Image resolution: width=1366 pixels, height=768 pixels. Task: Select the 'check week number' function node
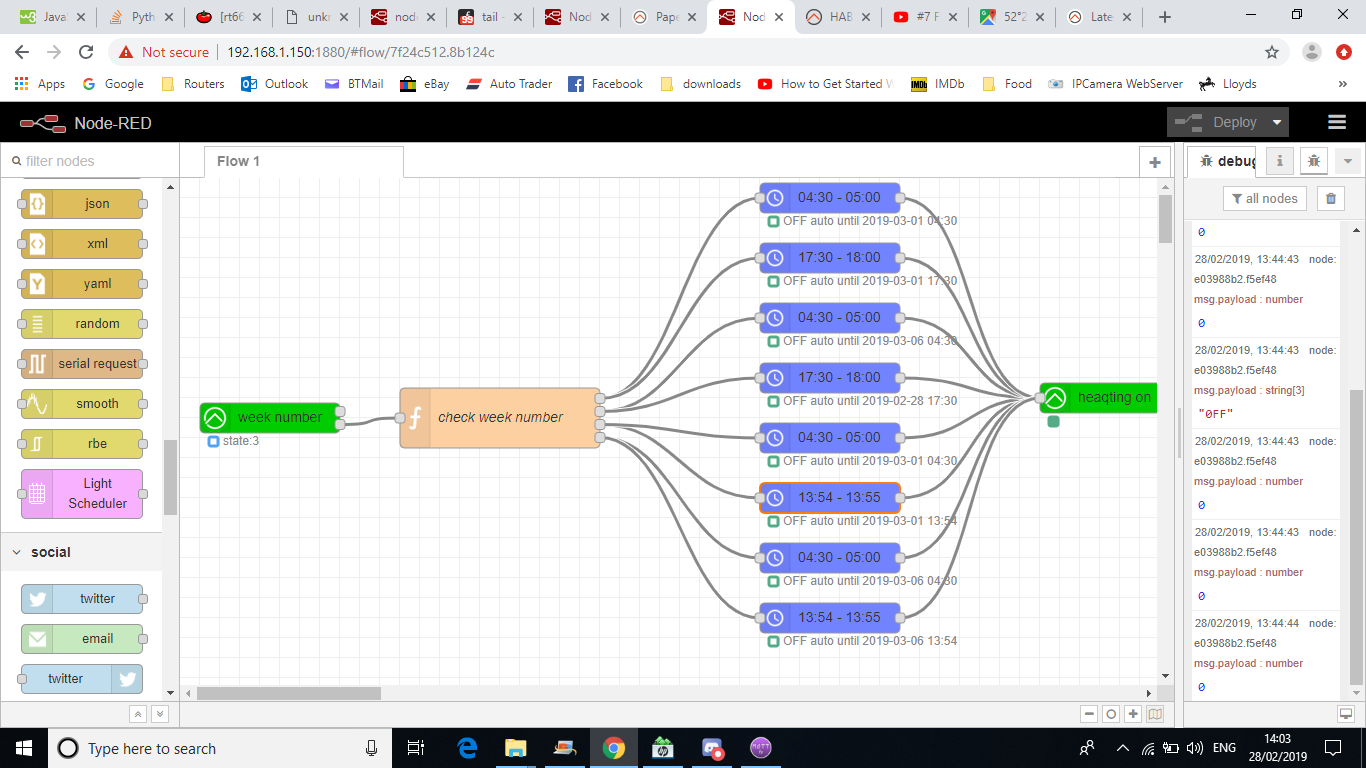click(500, 417)
